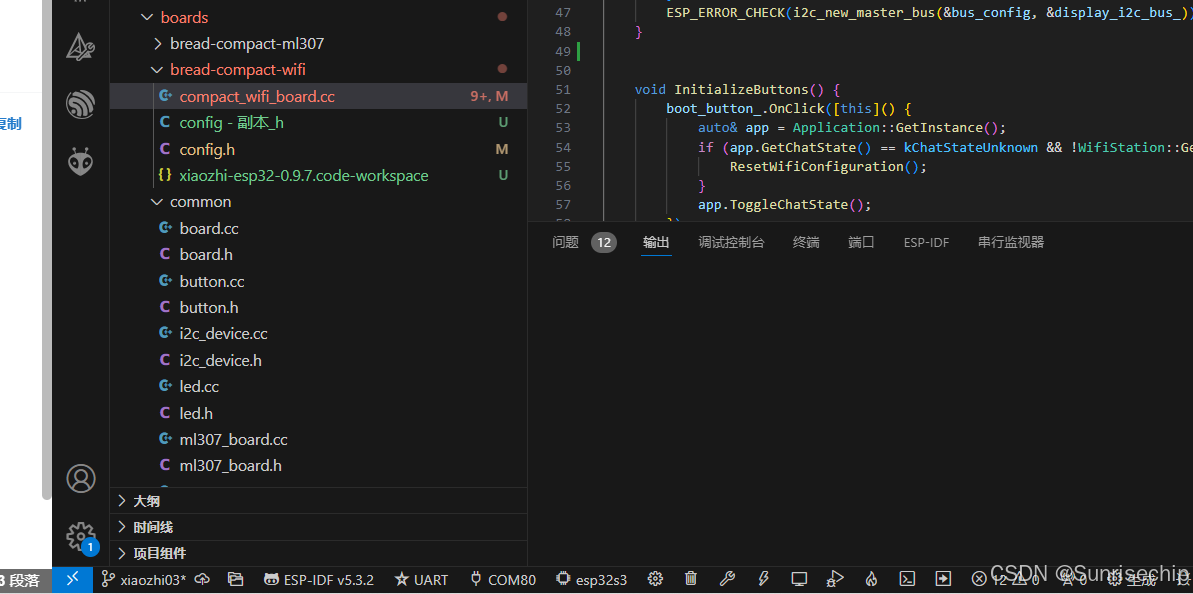Viewport: 1193px width, 594px height.
Task: Switch to the 端口 ports tab
Action: (x=861, y=243)
